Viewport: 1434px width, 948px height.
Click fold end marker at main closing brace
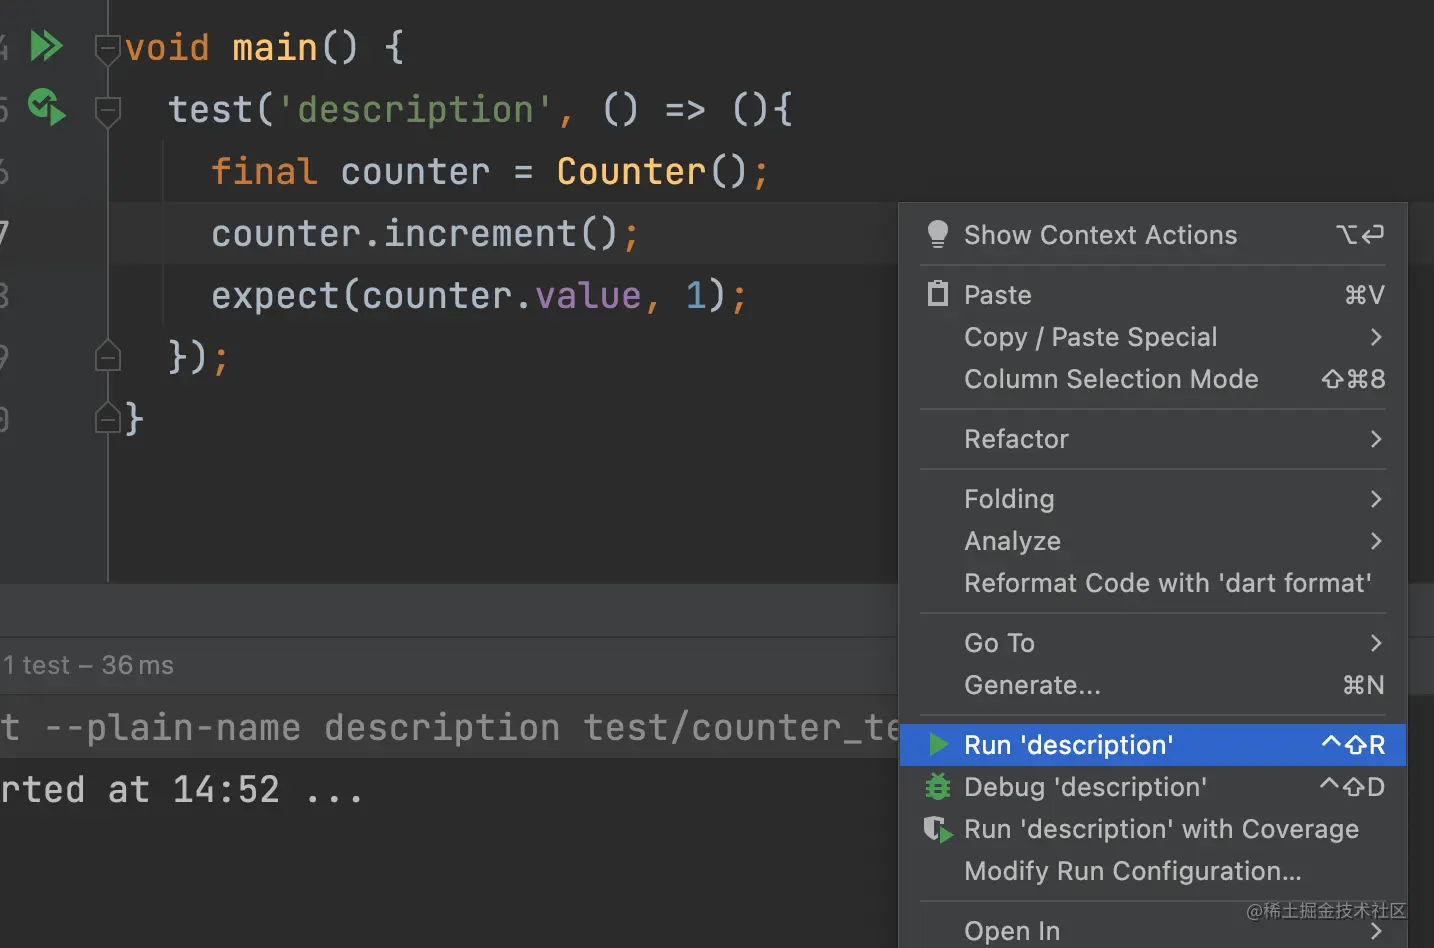[107, 418]
